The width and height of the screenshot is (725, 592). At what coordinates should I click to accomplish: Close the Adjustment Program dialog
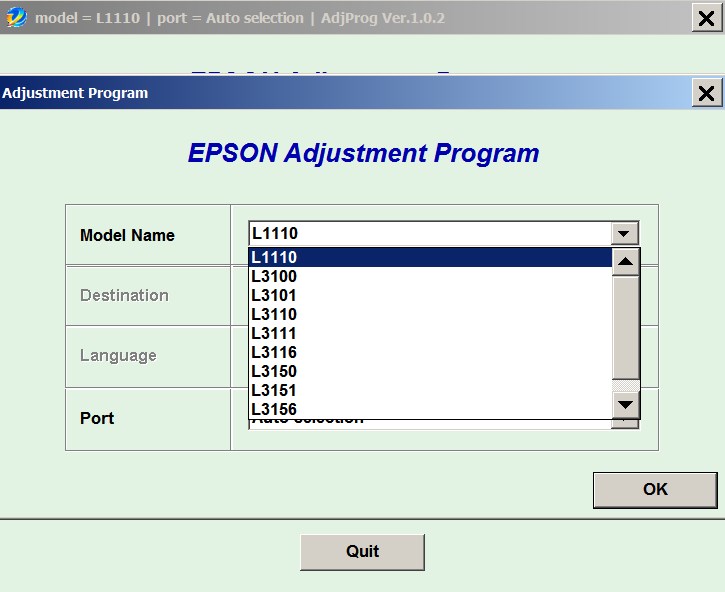[706, 93]
